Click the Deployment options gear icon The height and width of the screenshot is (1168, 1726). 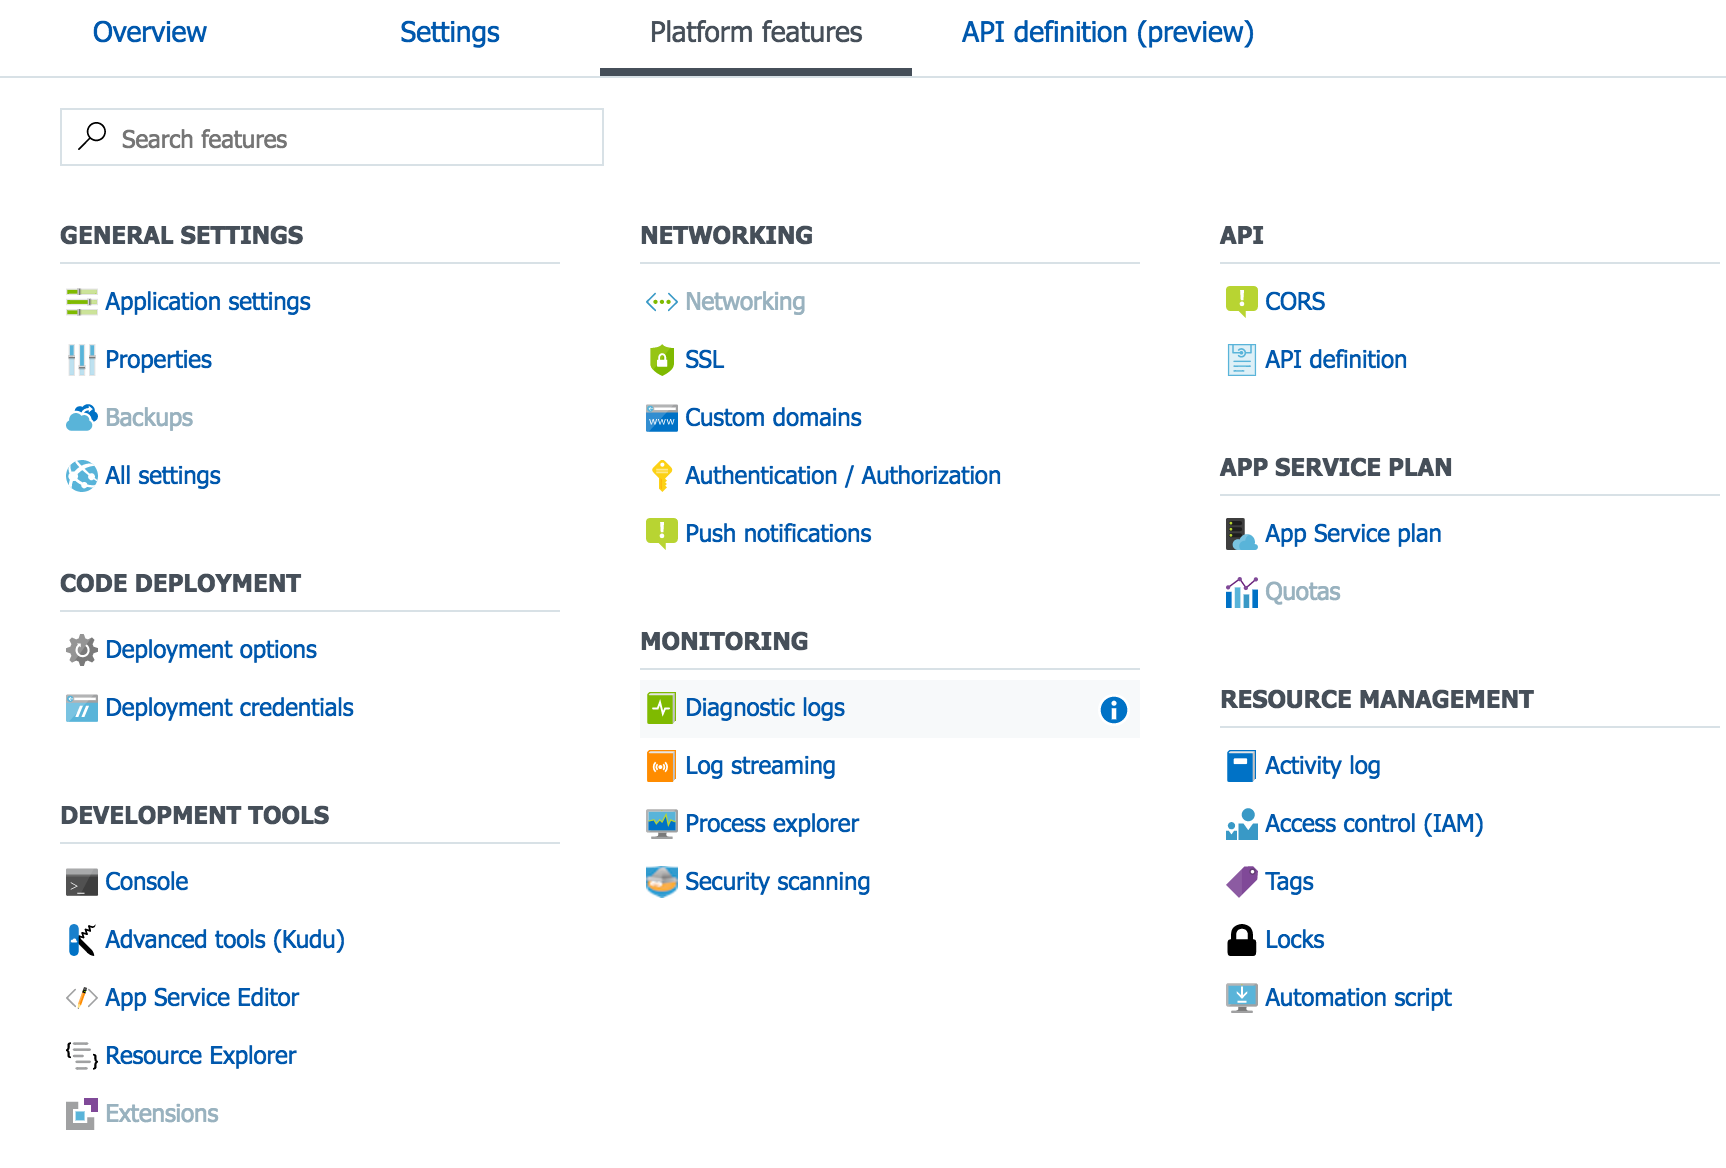pyautogui.click(x=81, y=650)
